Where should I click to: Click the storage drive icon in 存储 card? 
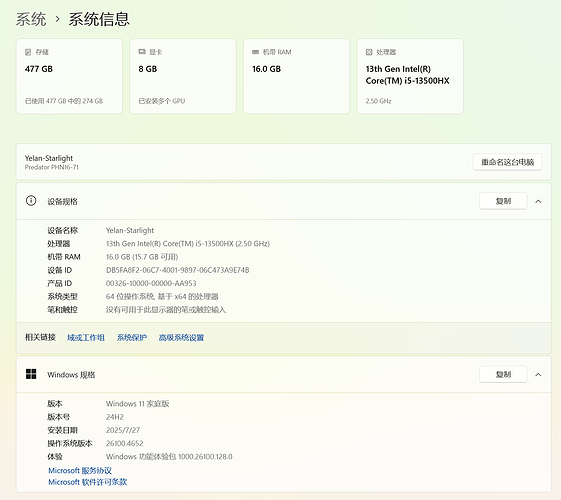(28, 52)
